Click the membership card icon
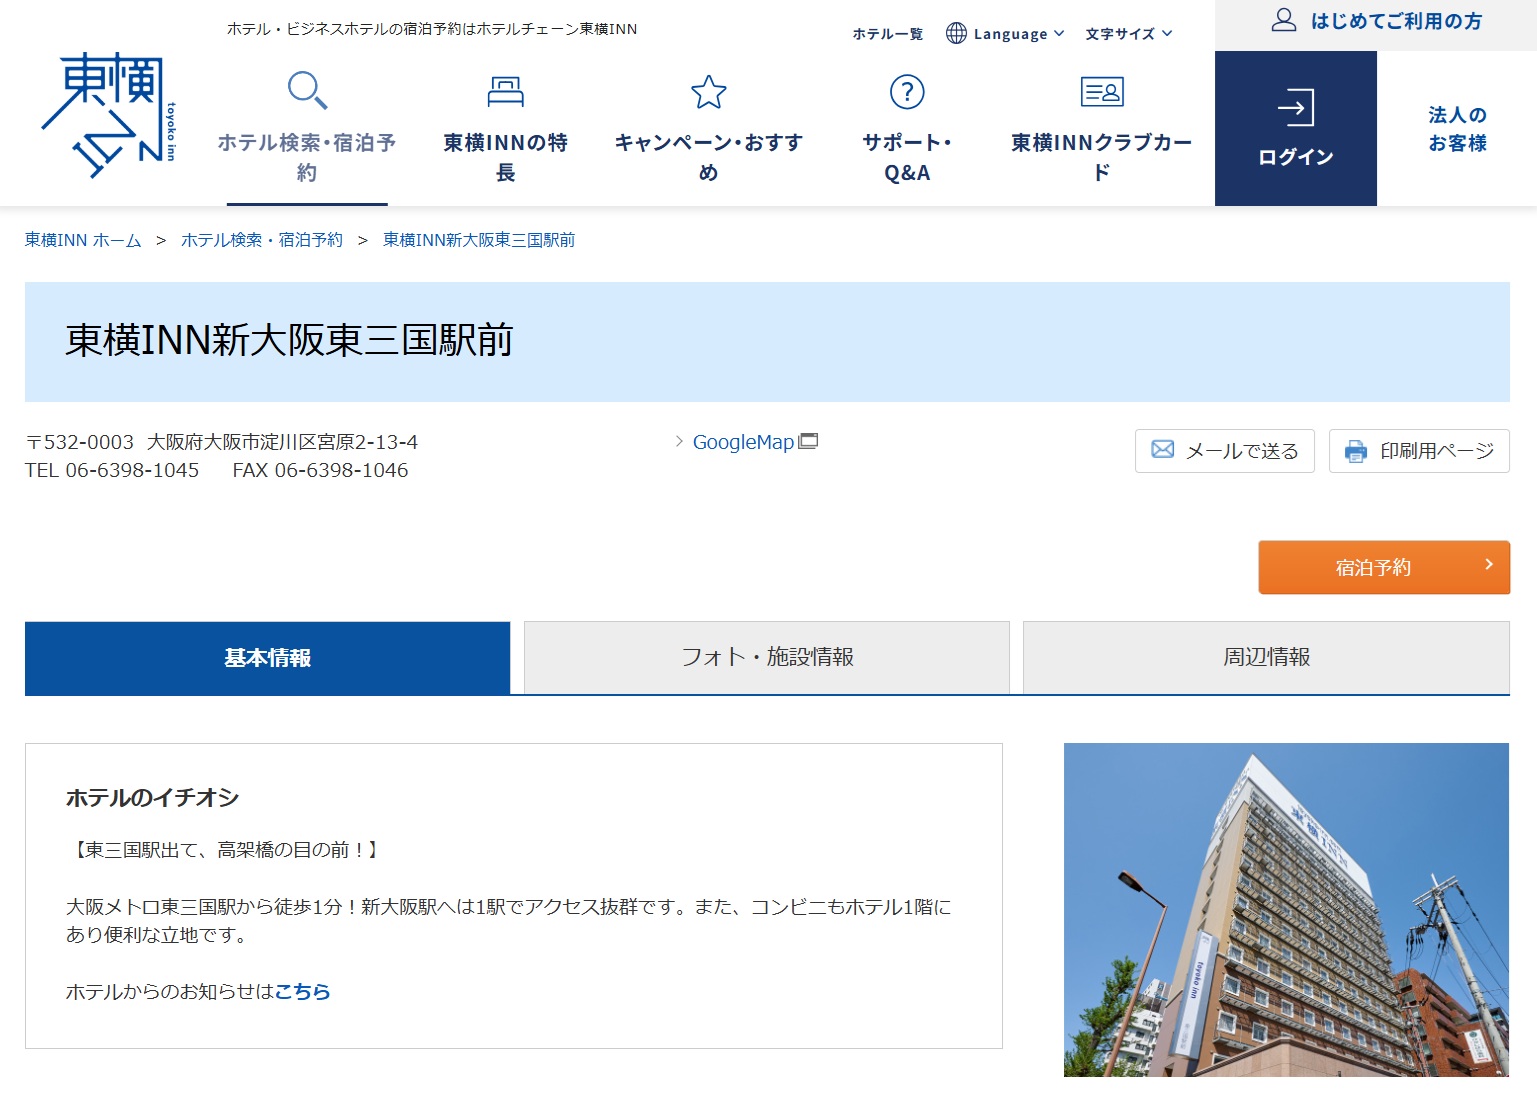Screen dimensions: 1537x1096 tap(1102, 92)
